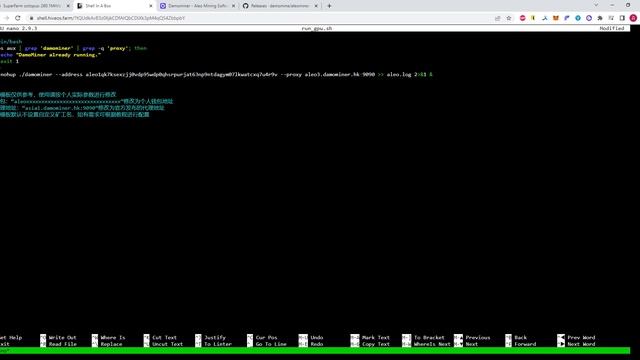Click the 'damominer' grep pattern text
Screen dimensions: 640x360
(x=56, y=48)
